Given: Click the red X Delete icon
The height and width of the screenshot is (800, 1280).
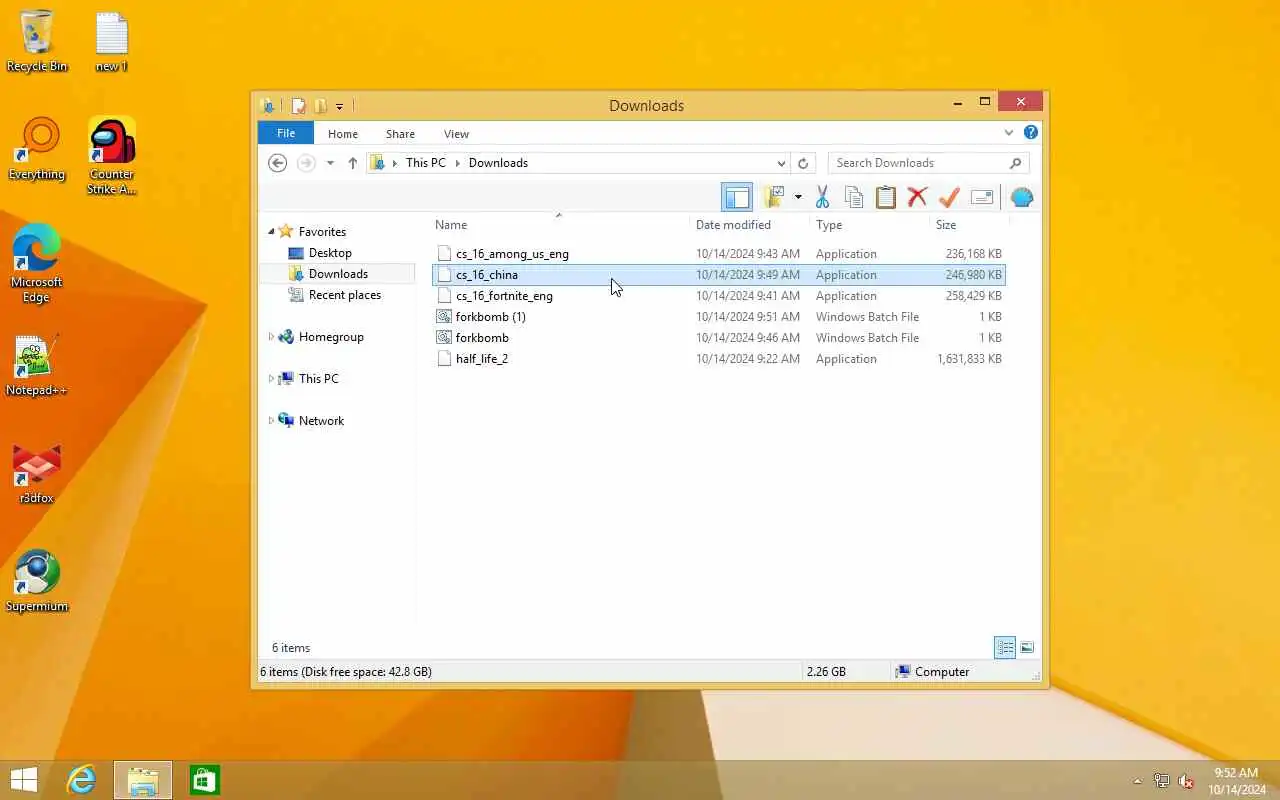Looking at the screenshot, I should (x=917, y=197).
